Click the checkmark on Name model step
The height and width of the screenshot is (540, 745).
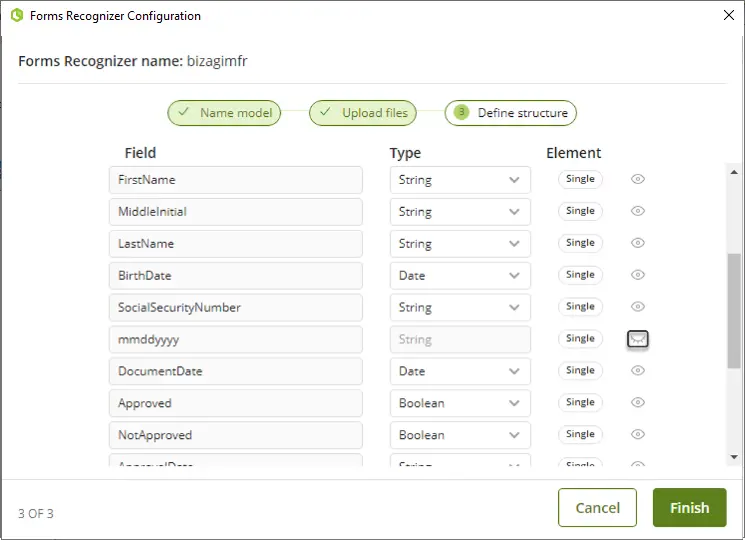pos(183,112)
